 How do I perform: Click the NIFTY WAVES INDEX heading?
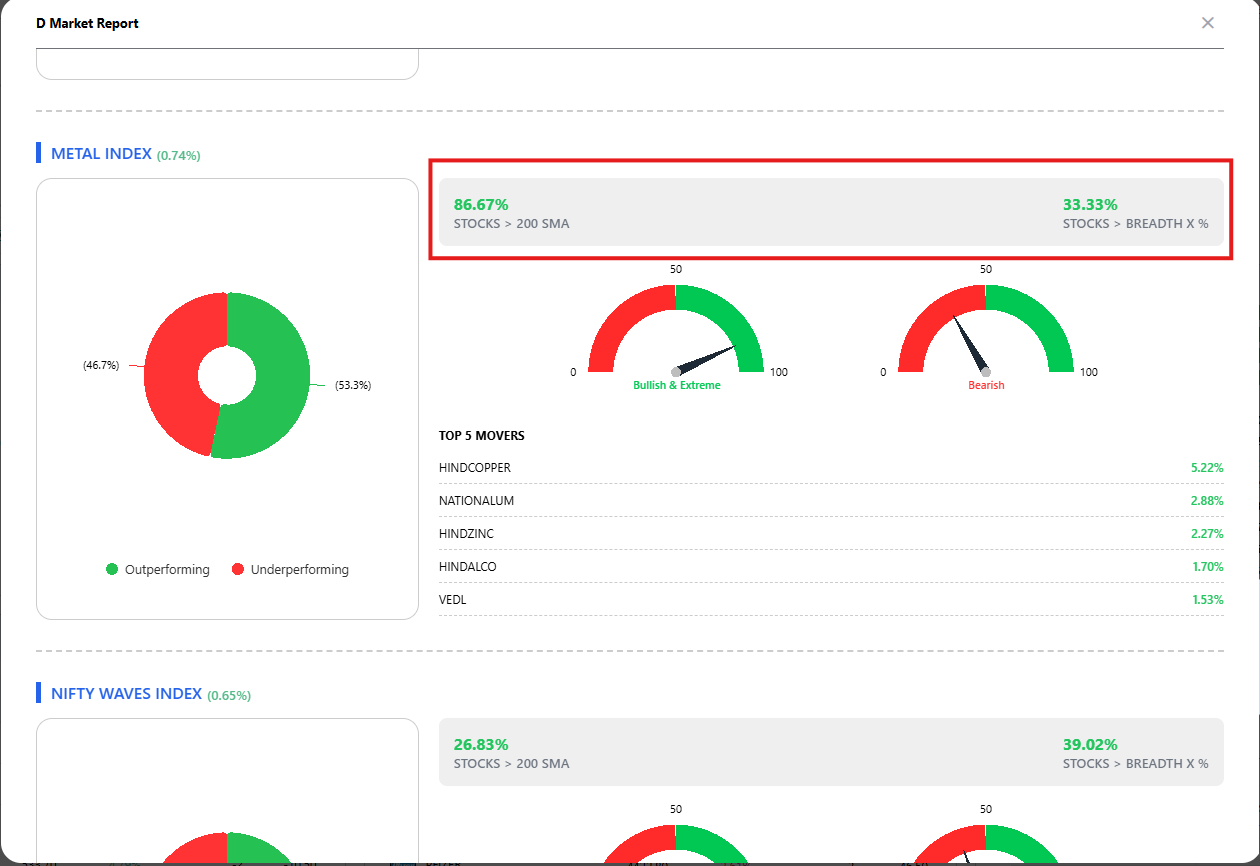pos(126,694)
